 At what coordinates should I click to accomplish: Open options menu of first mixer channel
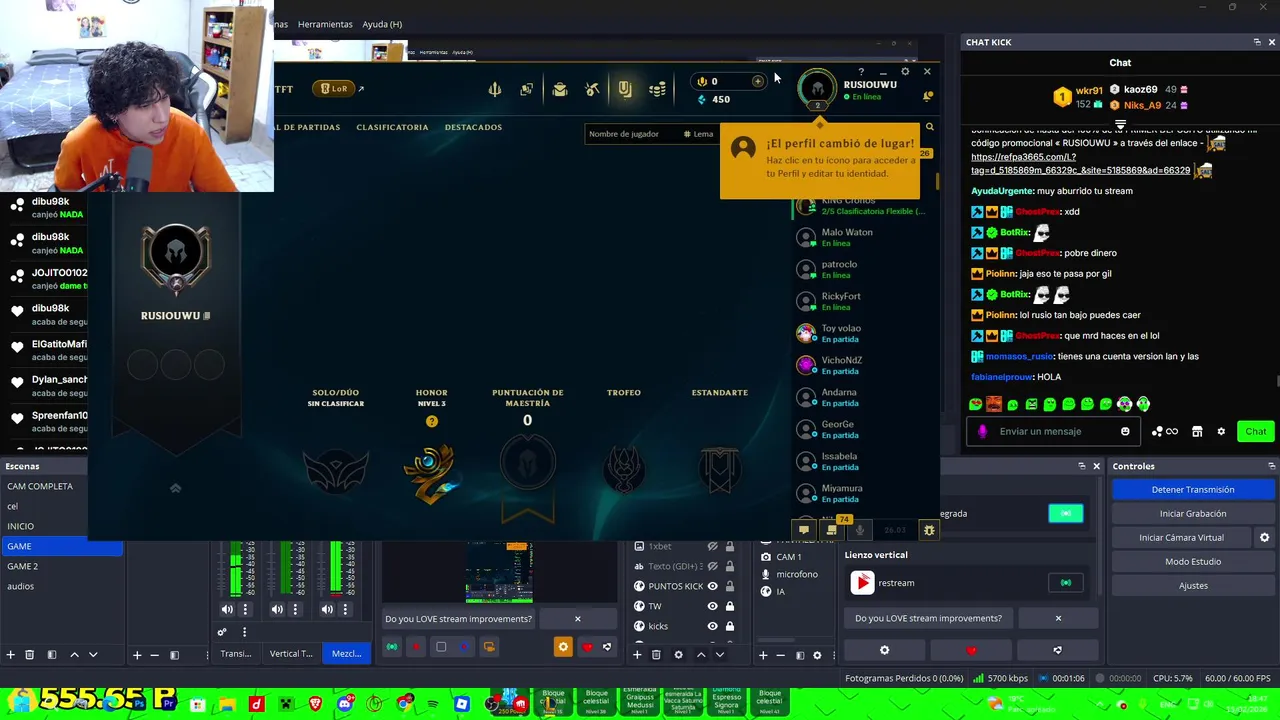(x=245, y=609)
